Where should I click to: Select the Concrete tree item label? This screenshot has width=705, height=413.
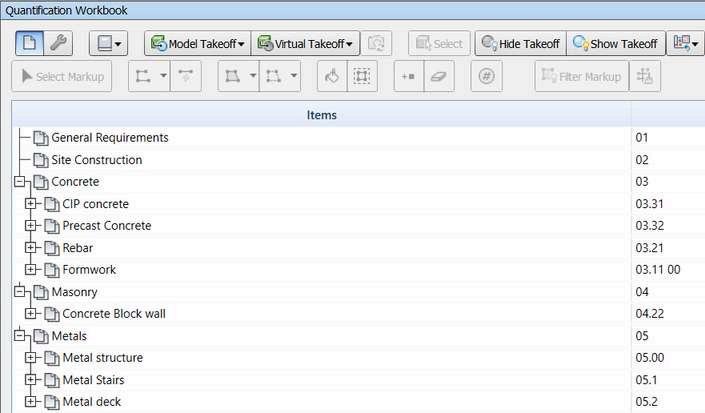pos(75,182)
